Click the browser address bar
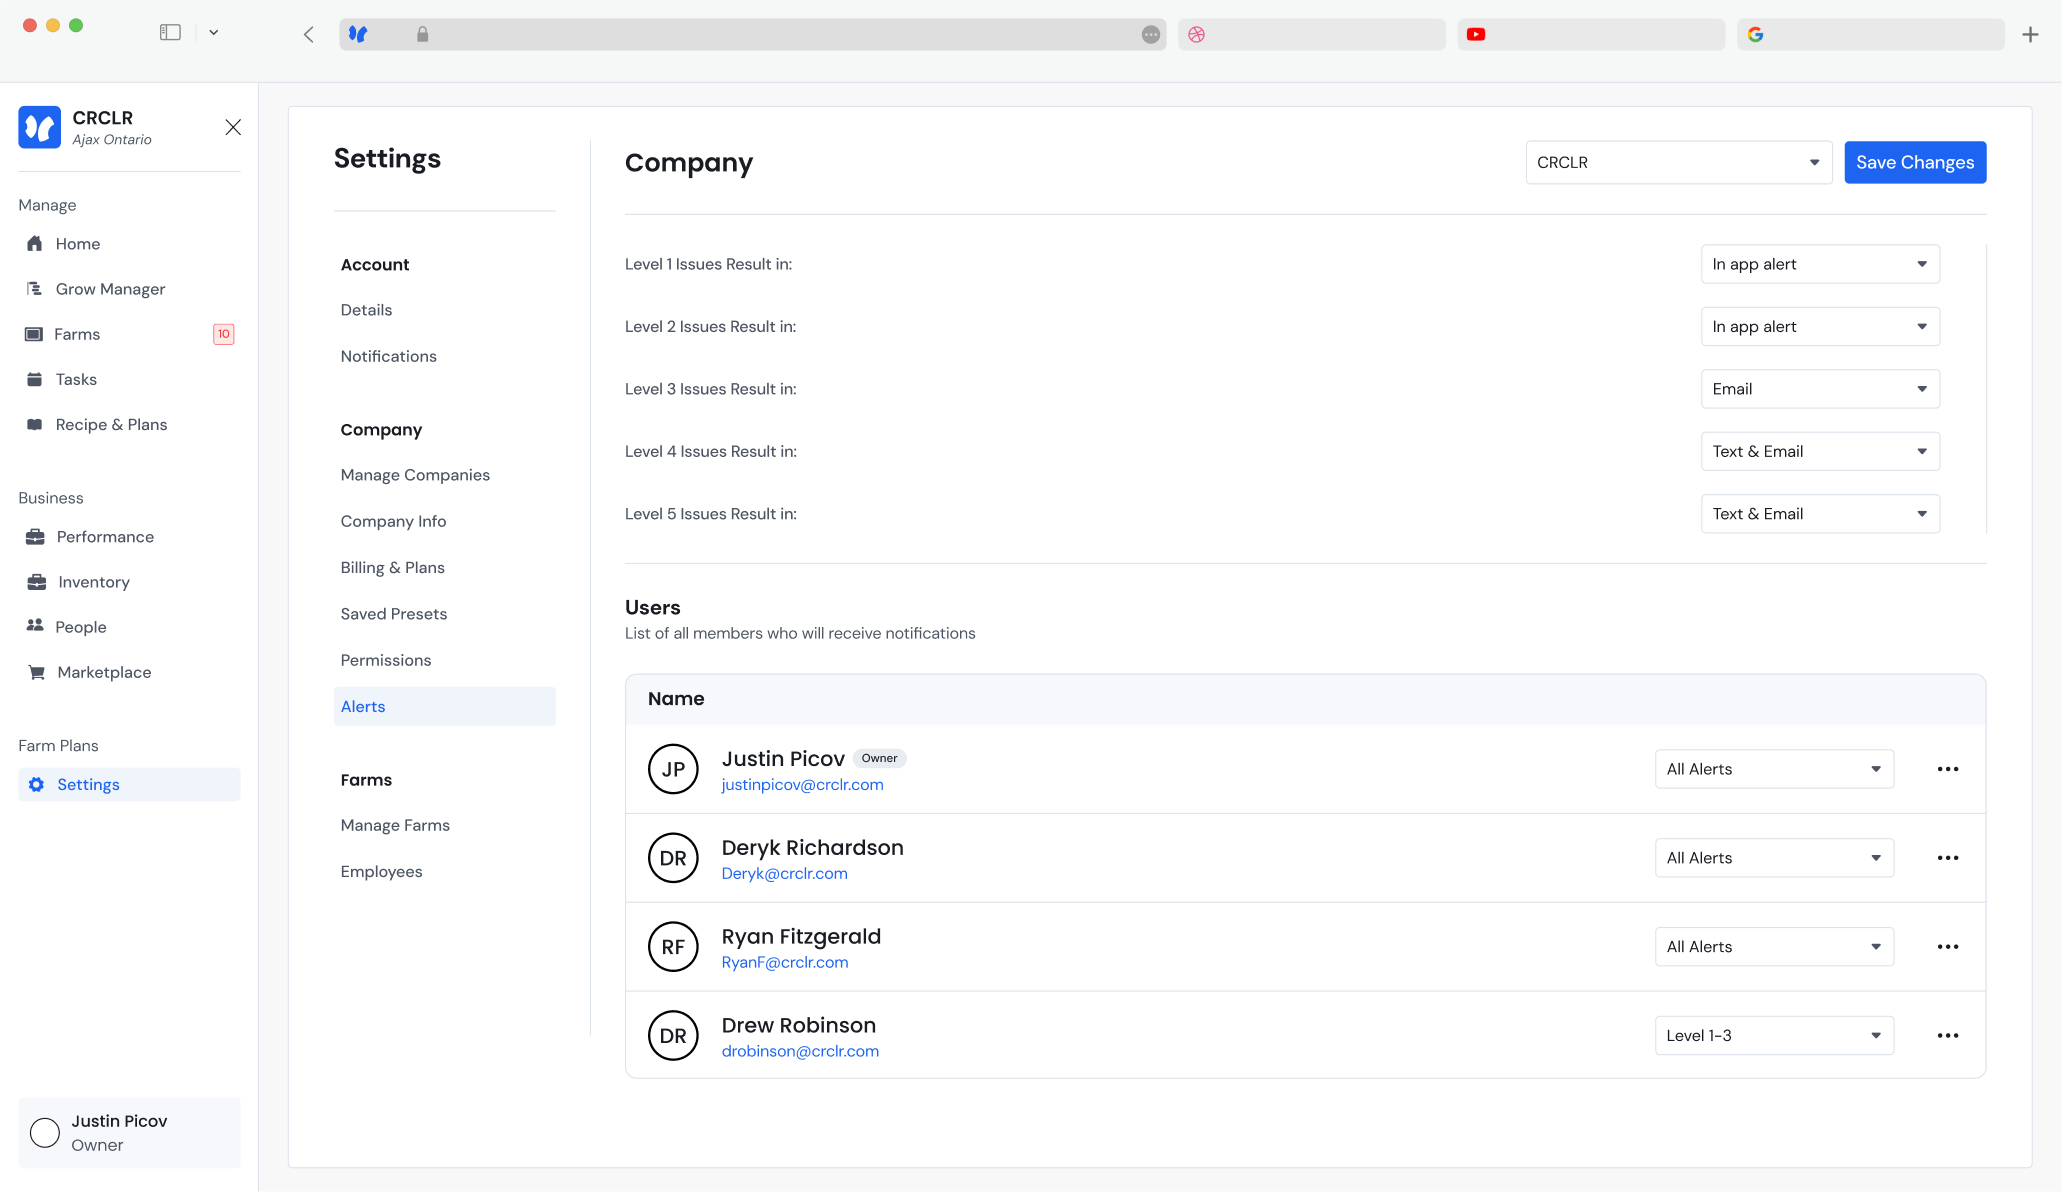This screenshot has width=2062, height=1192. point(780,34)
